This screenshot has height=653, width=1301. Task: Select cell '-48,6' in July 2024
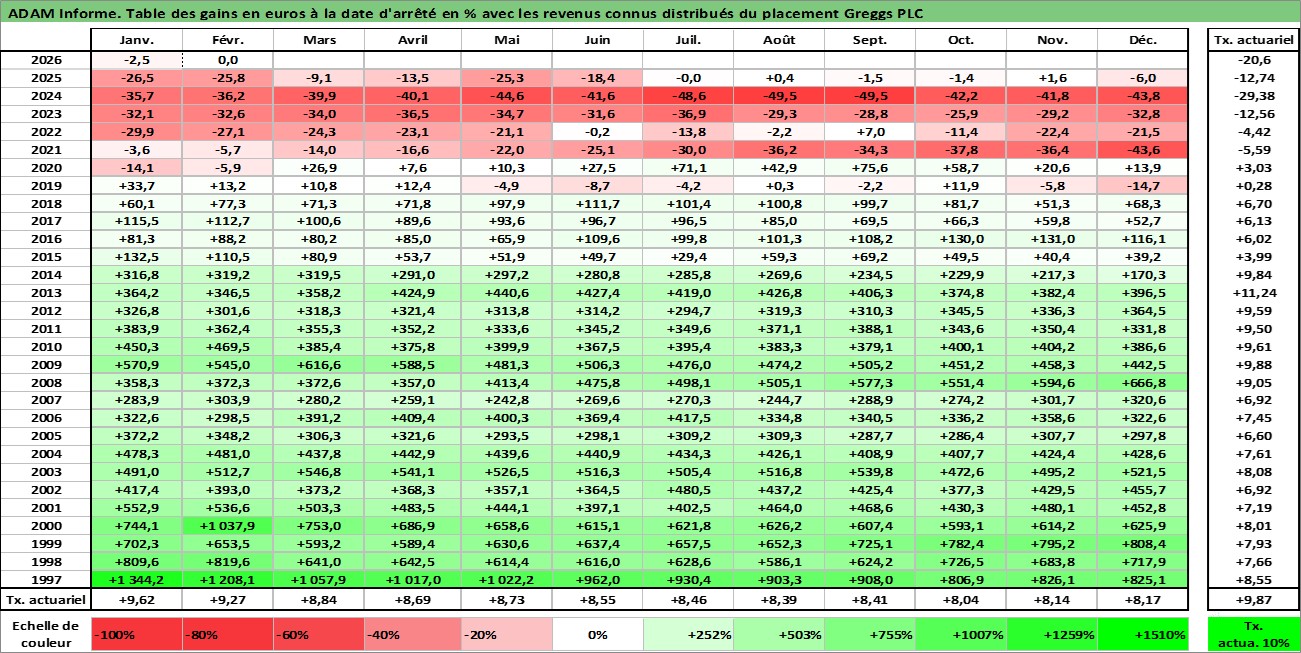[x=688, y=96]
